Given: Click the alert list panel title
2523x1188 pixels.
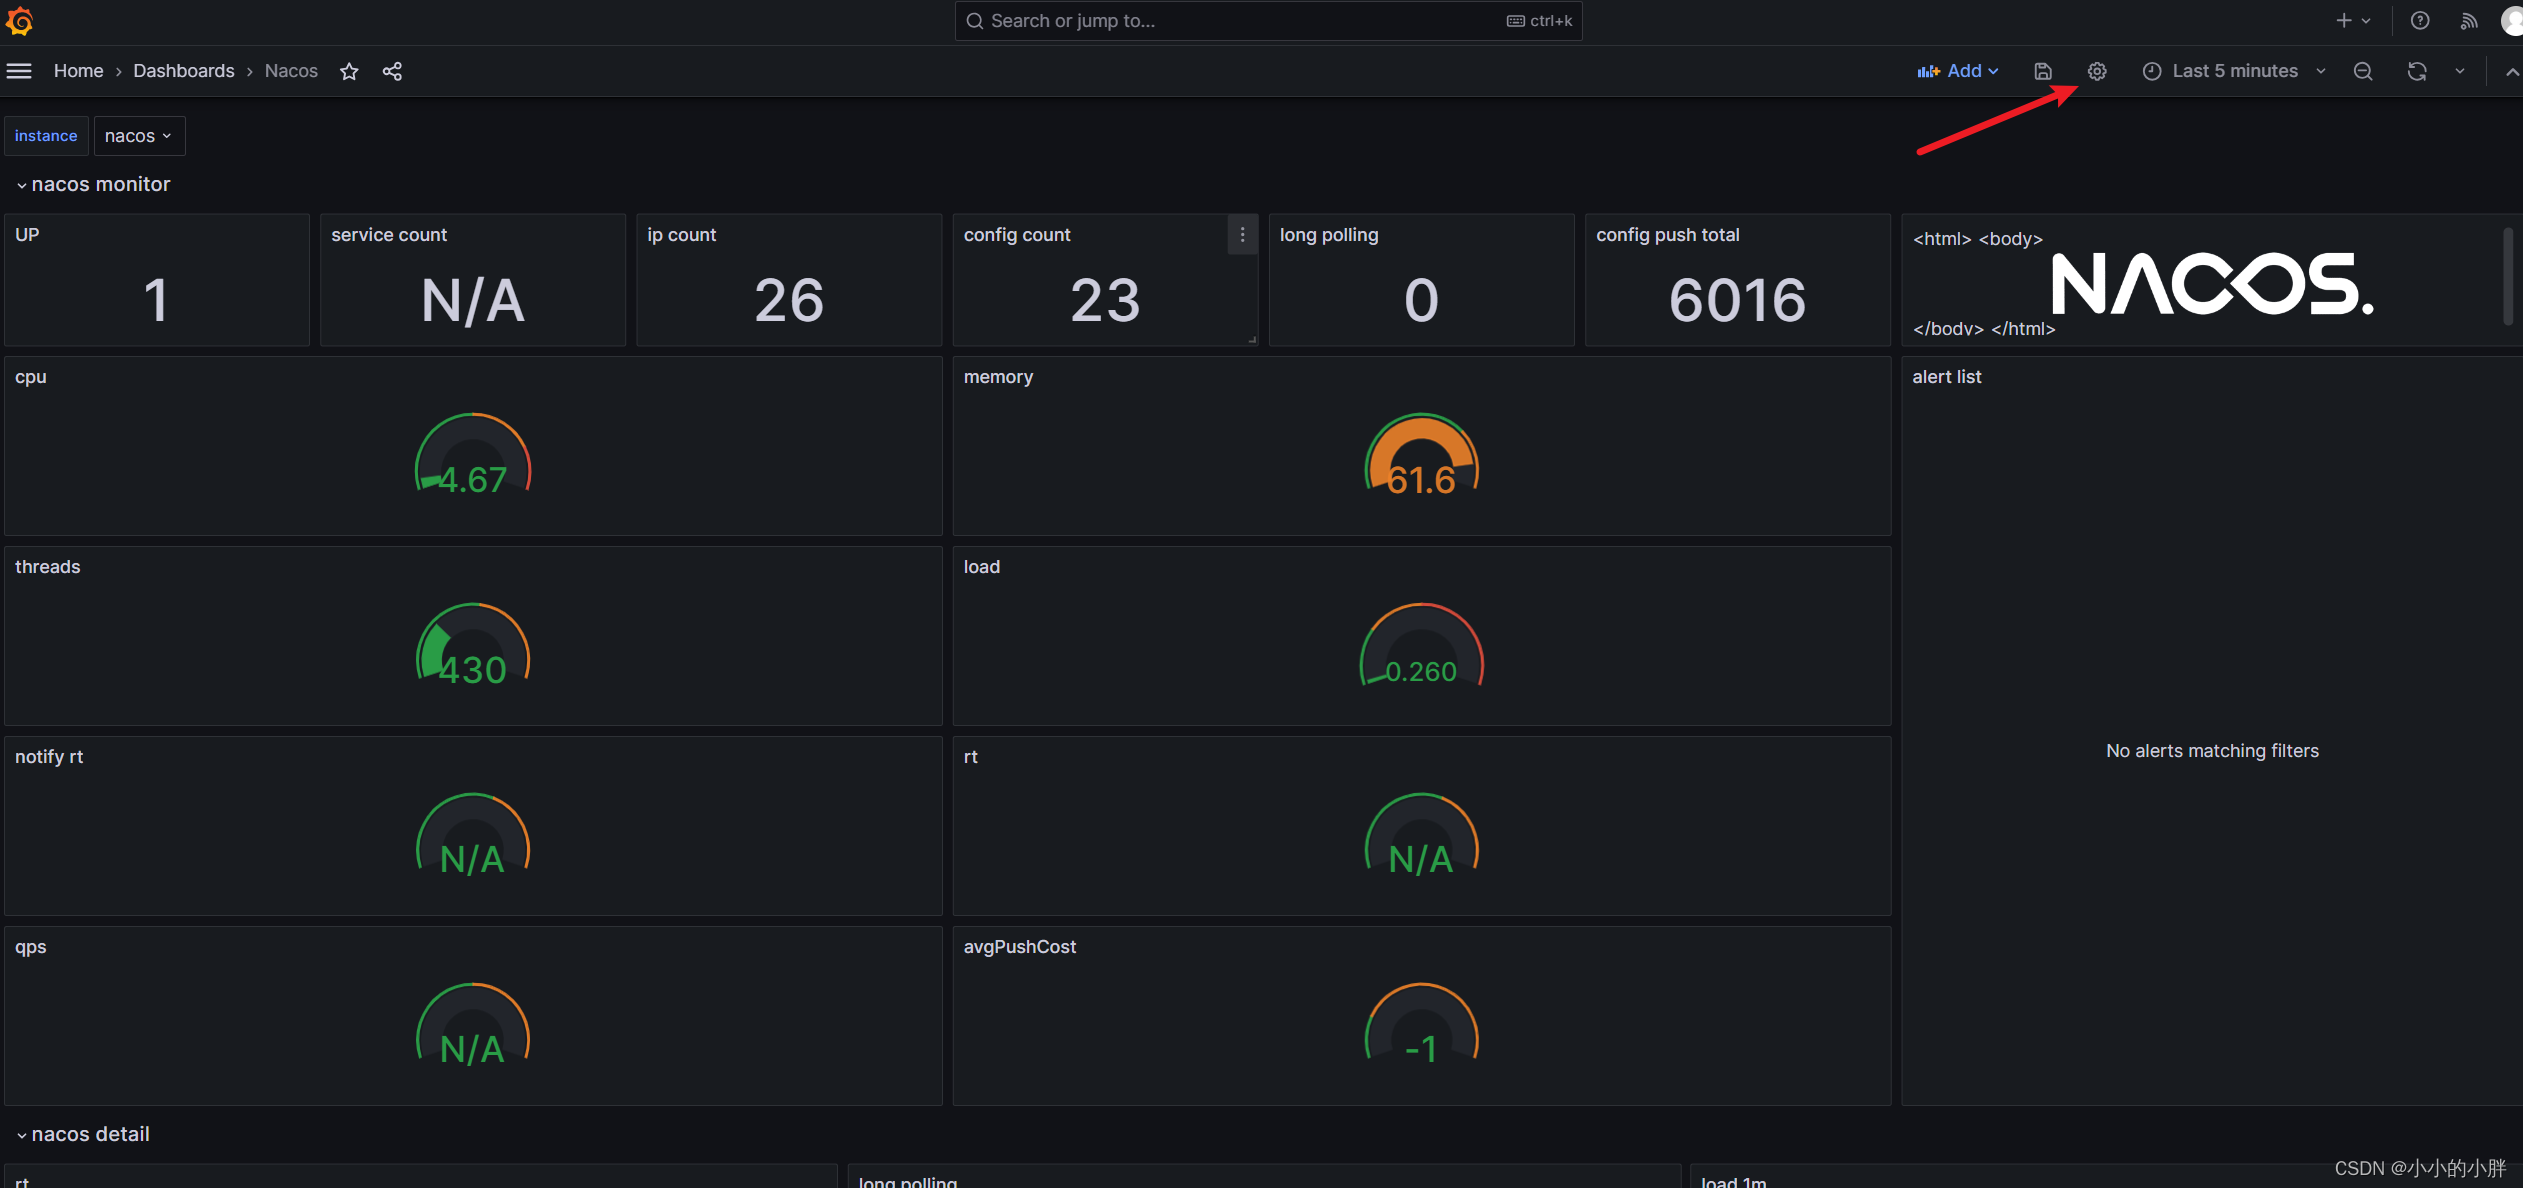Looking at the screenshot, I should [1946, 377].
